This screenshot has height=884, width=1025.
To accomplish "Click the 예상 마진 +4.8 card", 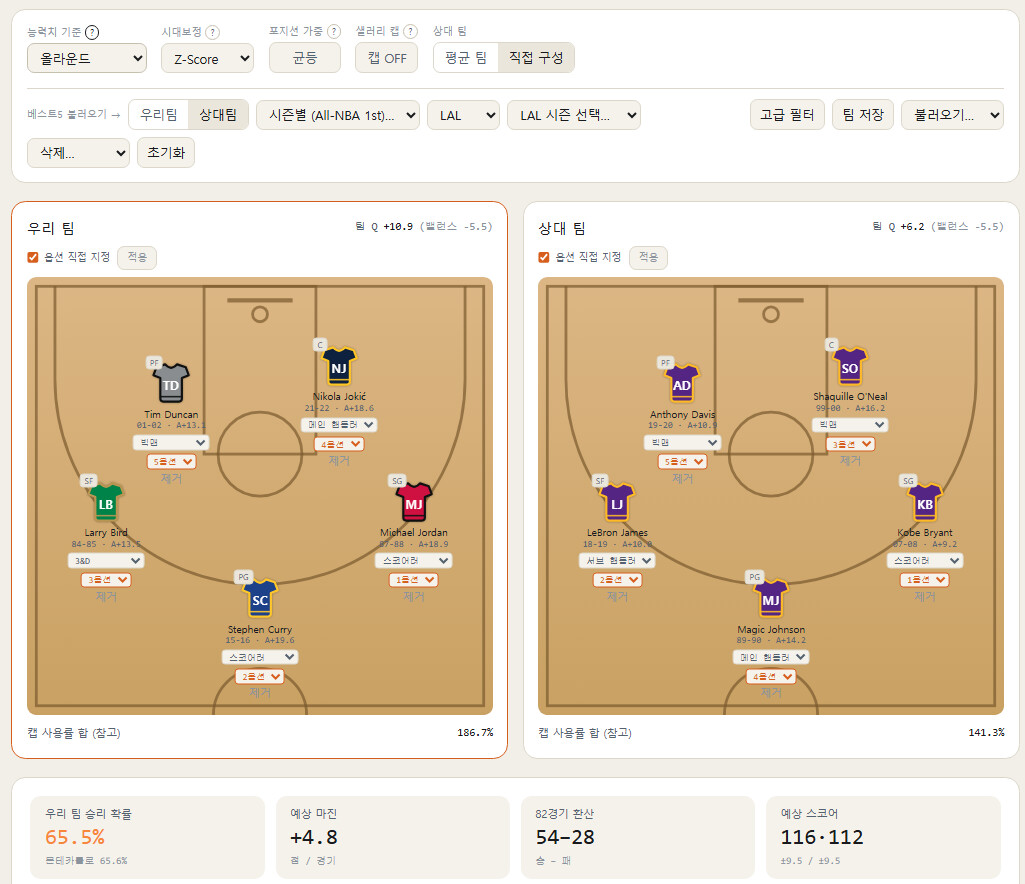I will pos(393,837).
